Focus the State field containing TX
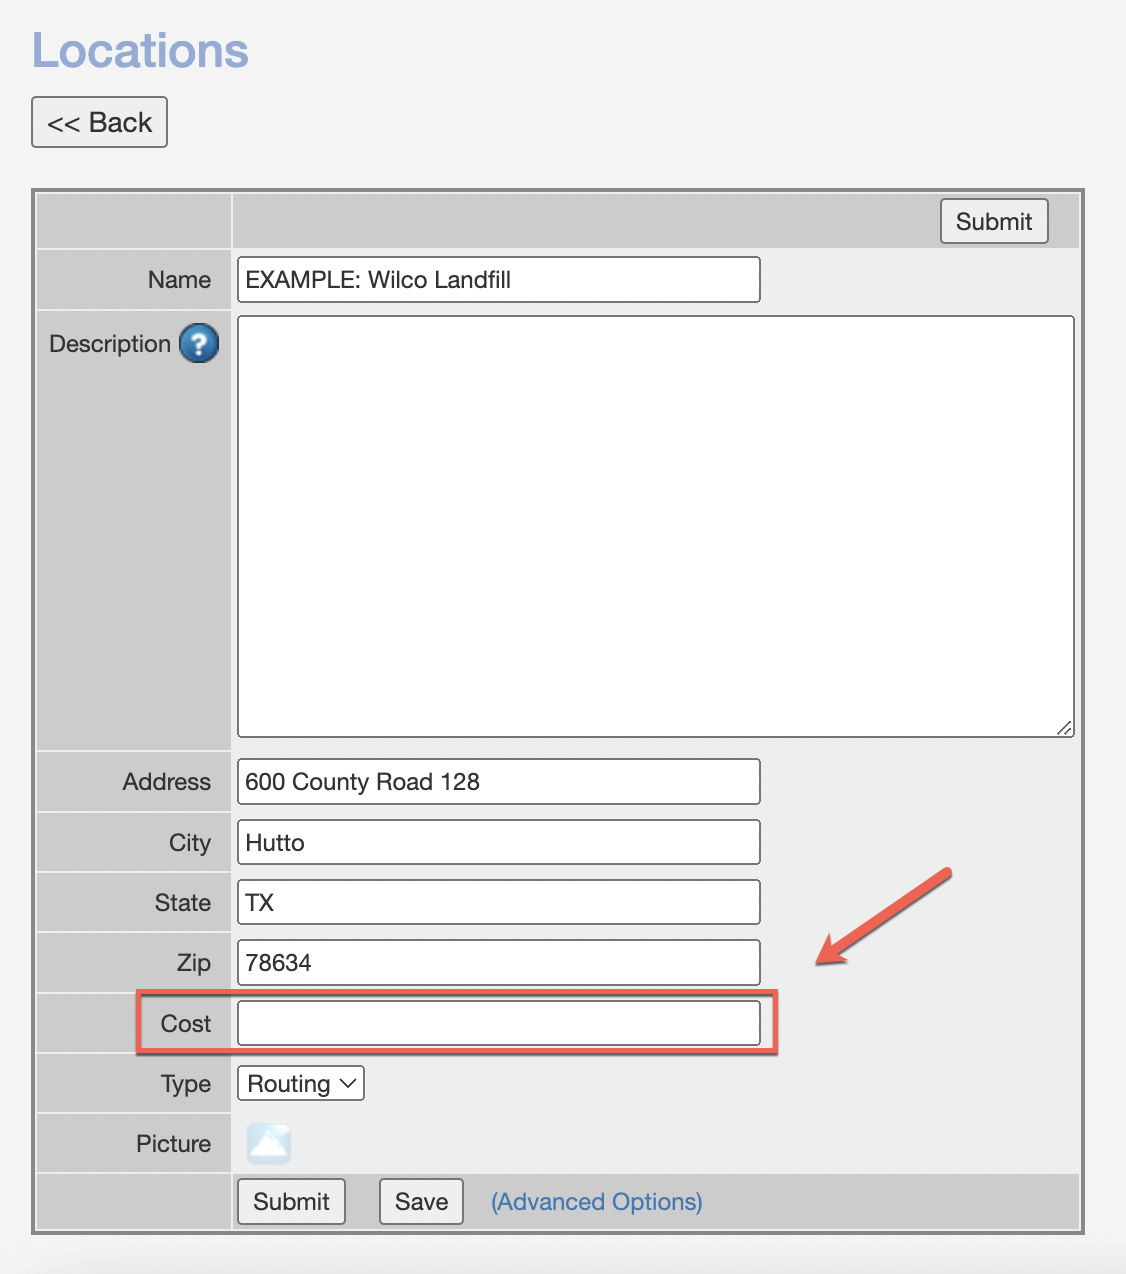 tap(498, 903)
